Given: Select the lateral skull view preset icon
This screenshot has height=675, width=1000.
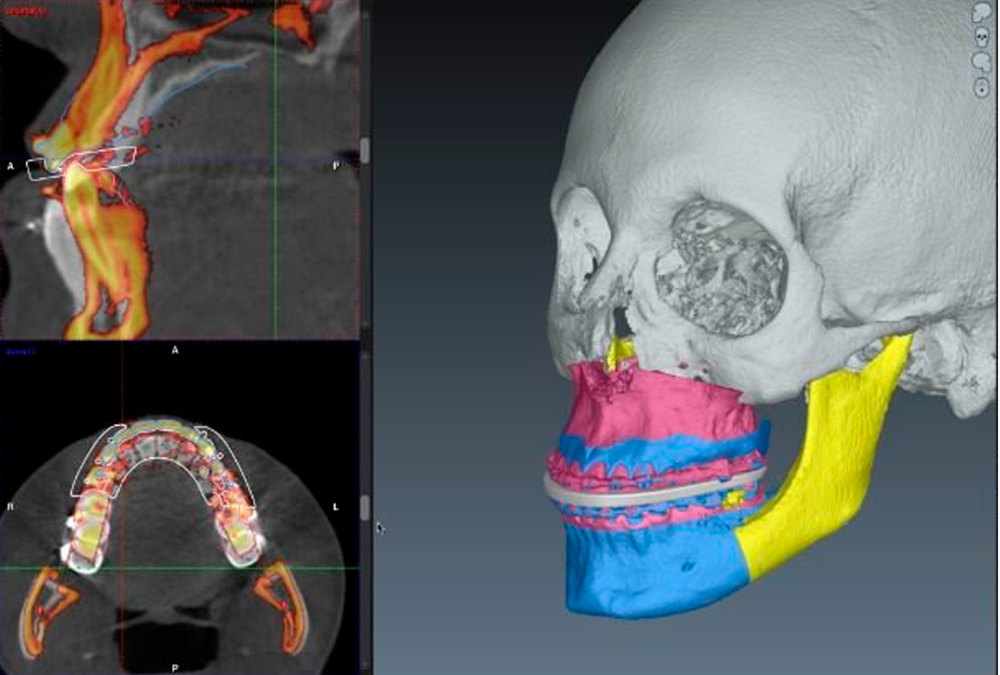Looking at the screenshot, I should pyautogui.click(x=981, y=13).
